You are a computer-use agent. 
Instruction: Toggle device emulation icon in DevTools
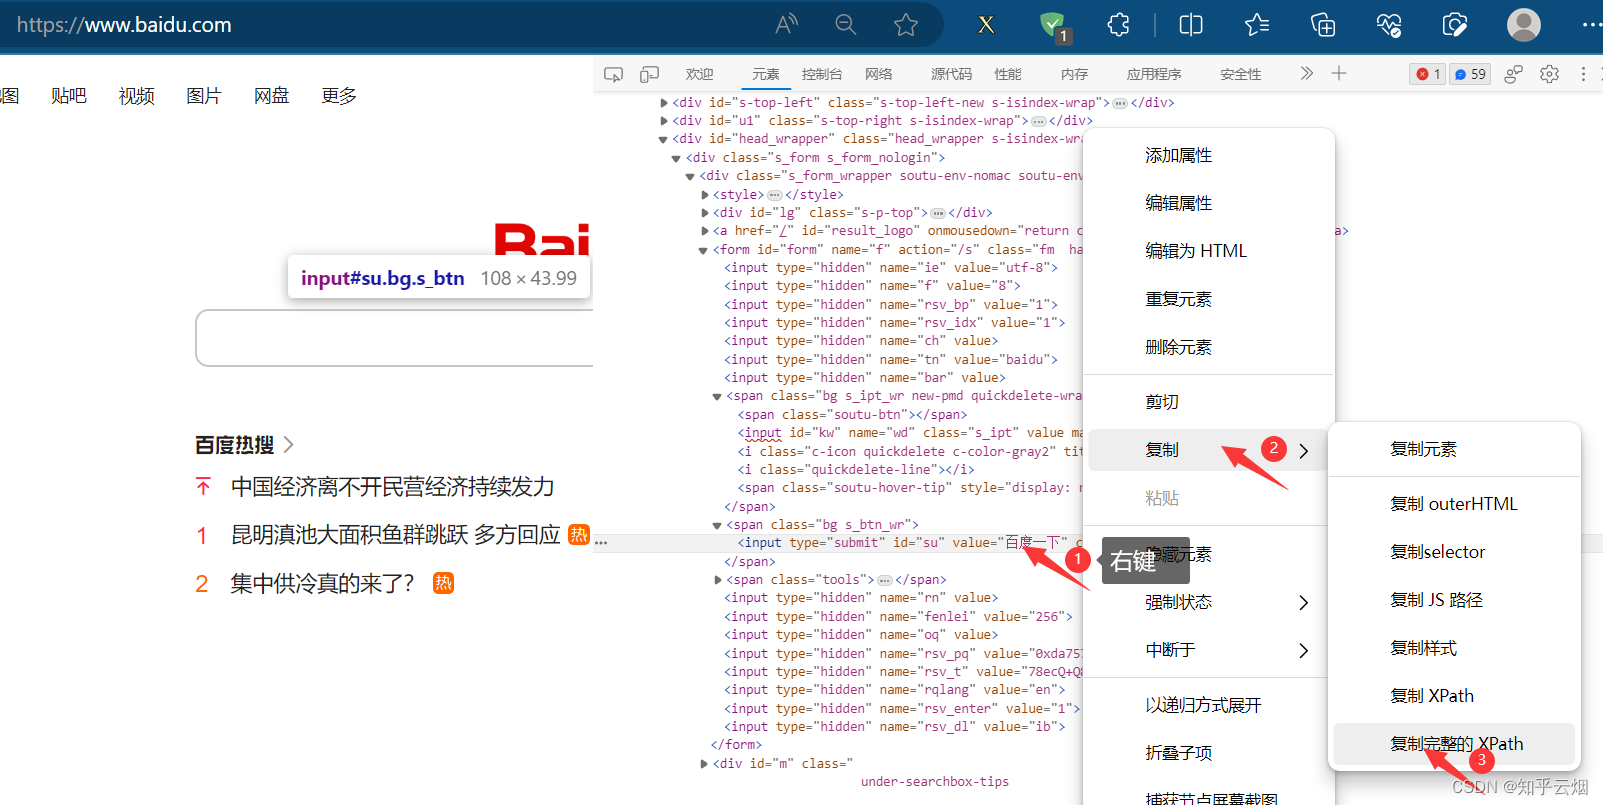[x=650, y=74]
